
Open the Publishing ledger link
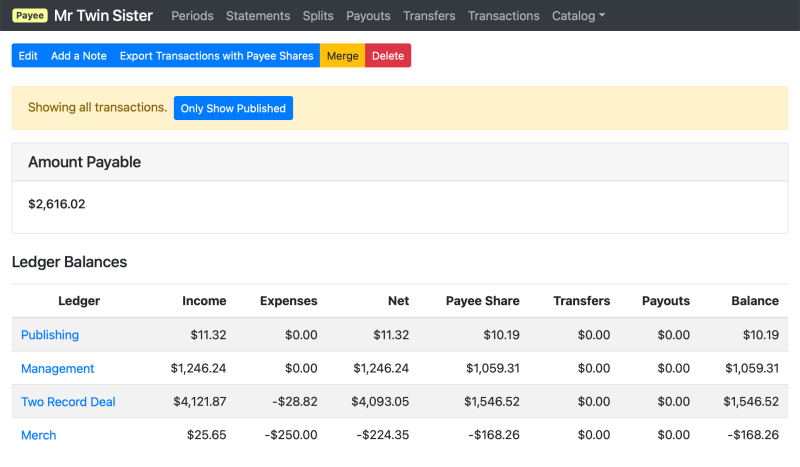pos(50,335)
